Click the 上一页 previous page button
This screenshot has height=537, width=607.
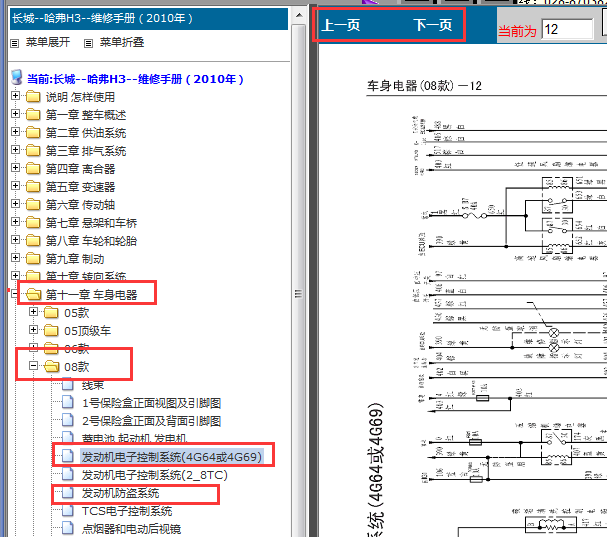coord(341,26)
